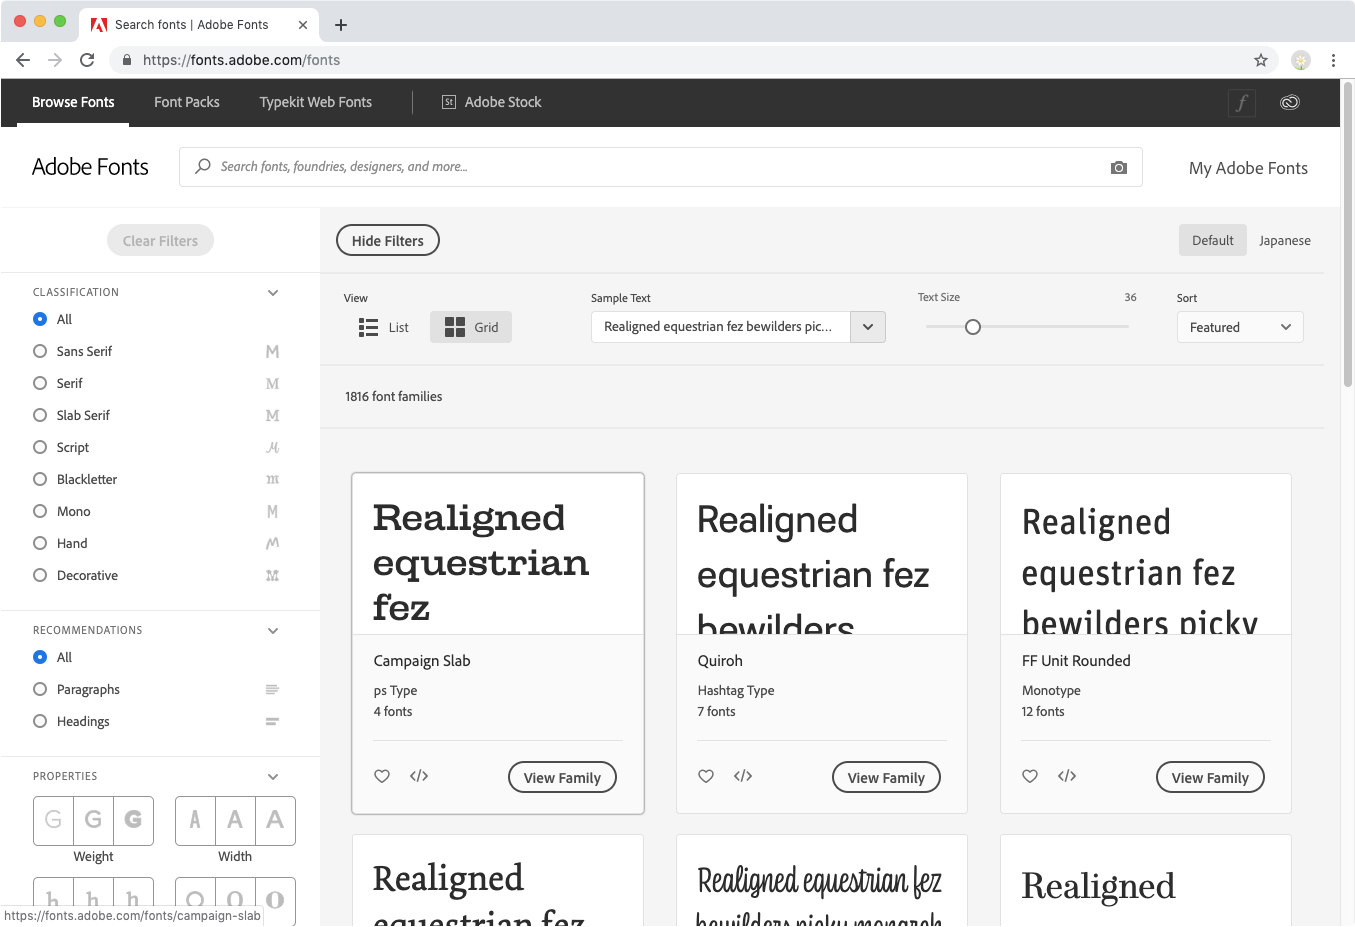Open ps Type foundry link
The height and width of the screenshot is (927, 1355).
click(395, 690)
